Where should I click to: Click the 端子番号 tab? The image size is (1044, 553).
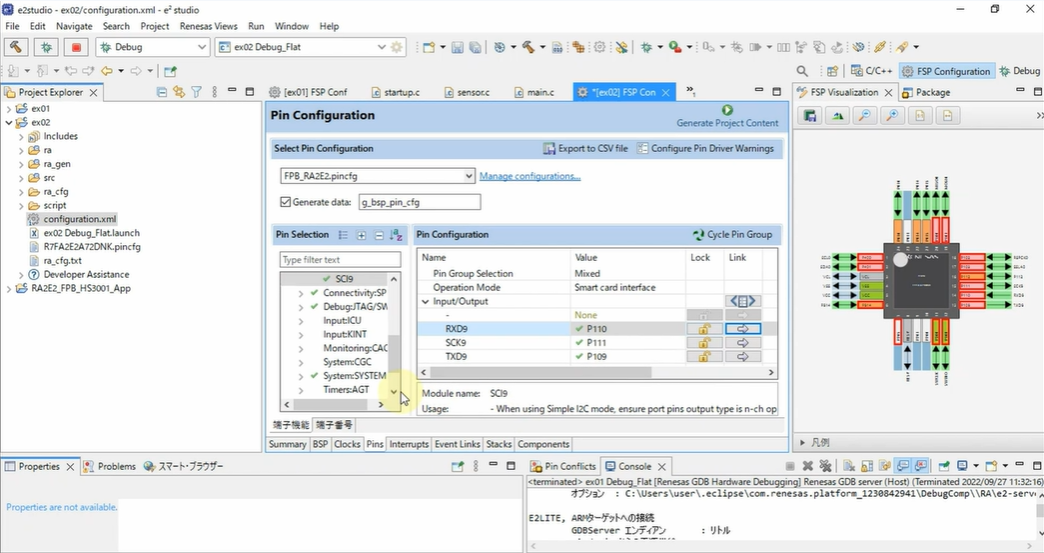coord(334,425)
